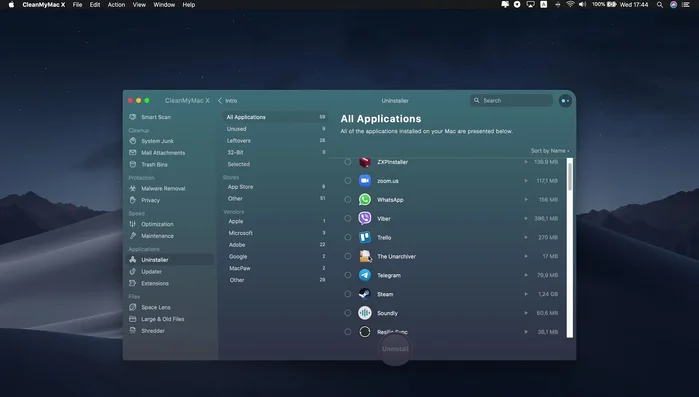Image resolution: width=699 pixels, height=397 pixels.
Task: Open the Updater icon in sidebar
Action: (x=132, y=271)
